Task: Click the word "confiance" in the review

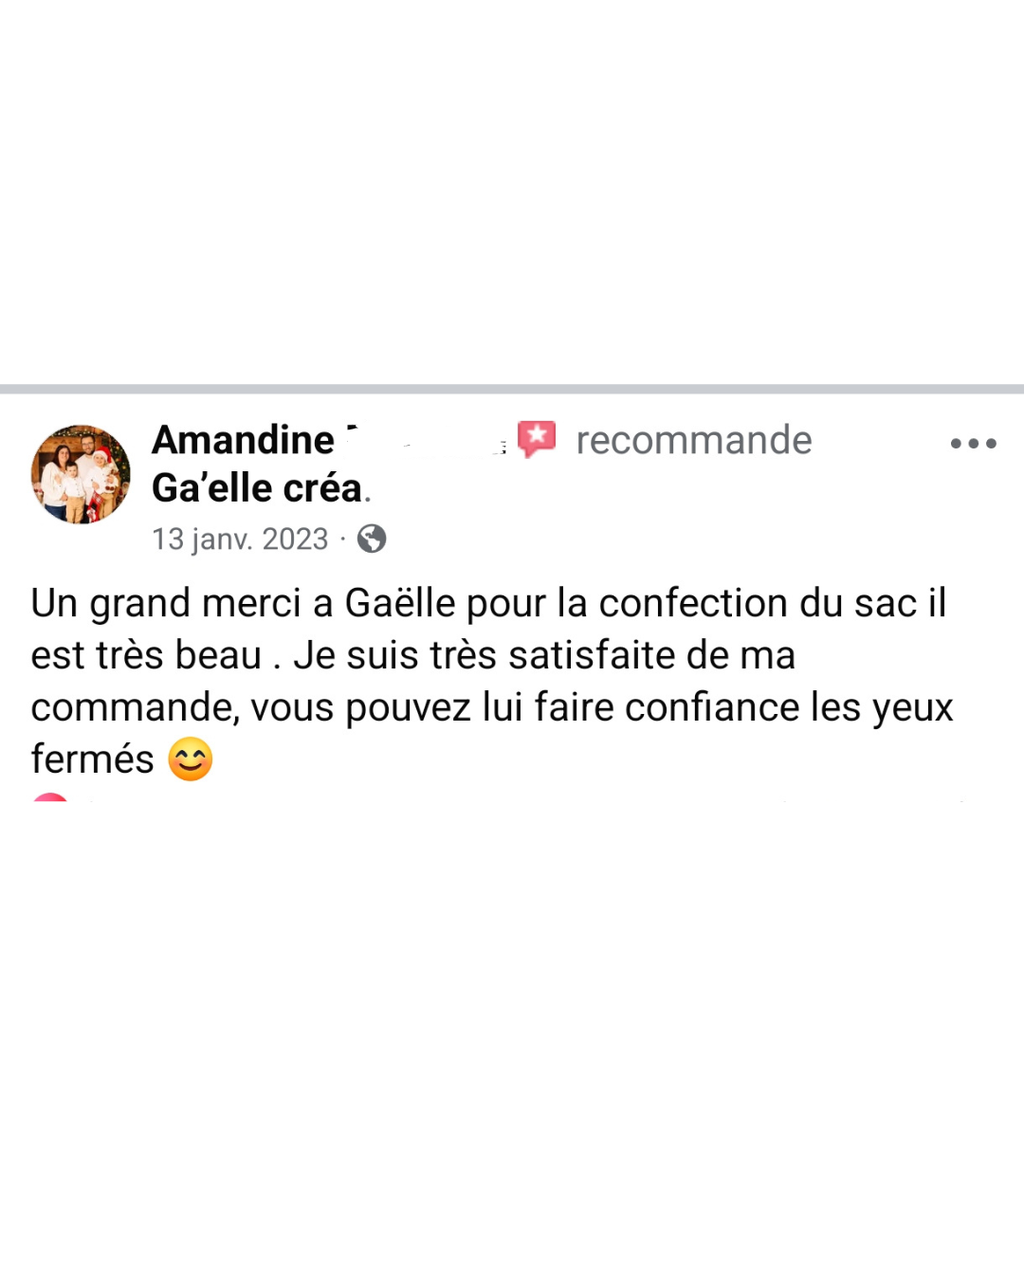Action: pyautogui.click(x=713, y=707)
